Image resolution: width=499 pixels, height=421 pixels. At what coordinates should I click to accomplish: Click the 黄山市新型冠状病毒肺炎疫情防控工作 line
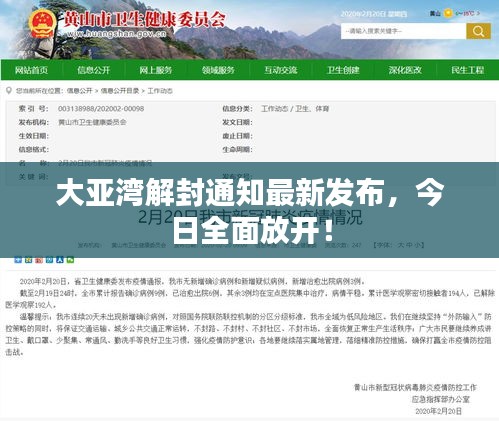point(415,388)
